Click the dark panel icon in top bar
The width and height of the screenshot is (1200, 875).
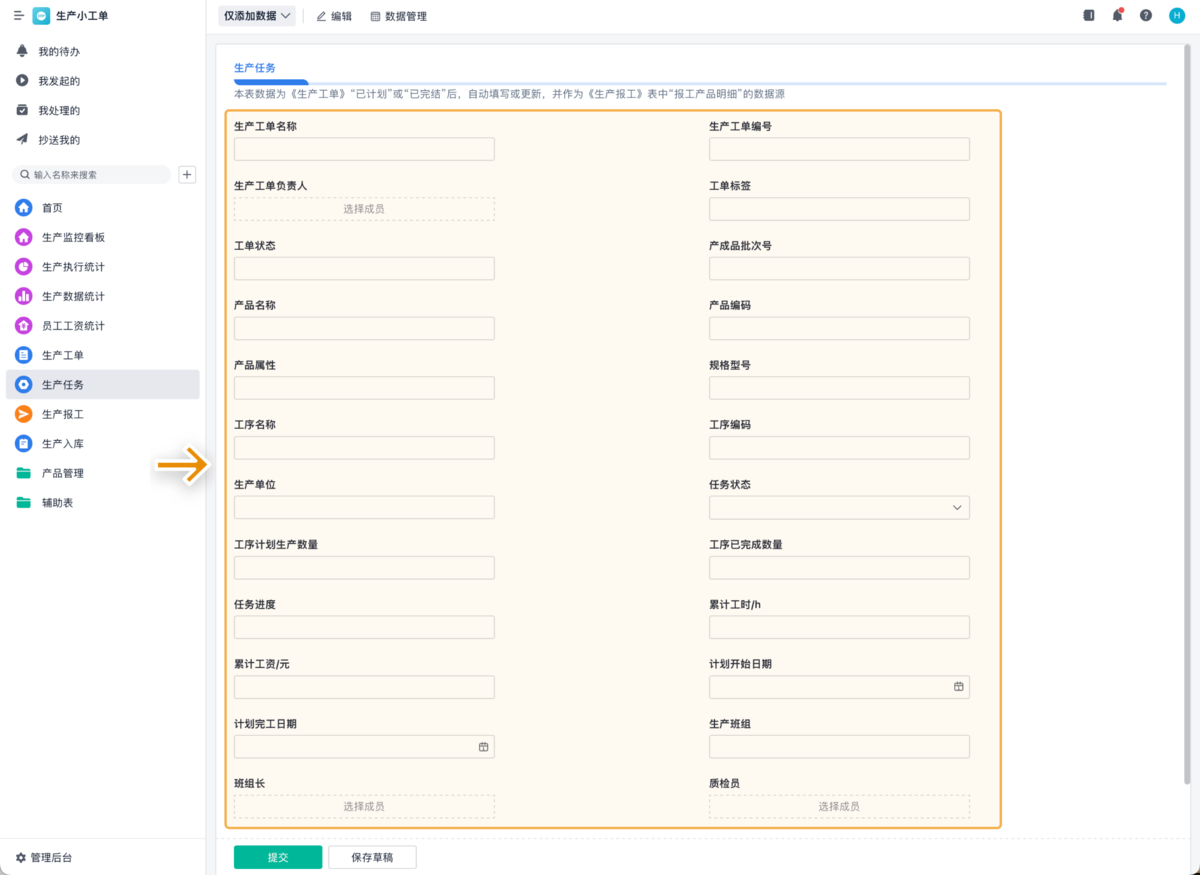[x=1089, y=15]
